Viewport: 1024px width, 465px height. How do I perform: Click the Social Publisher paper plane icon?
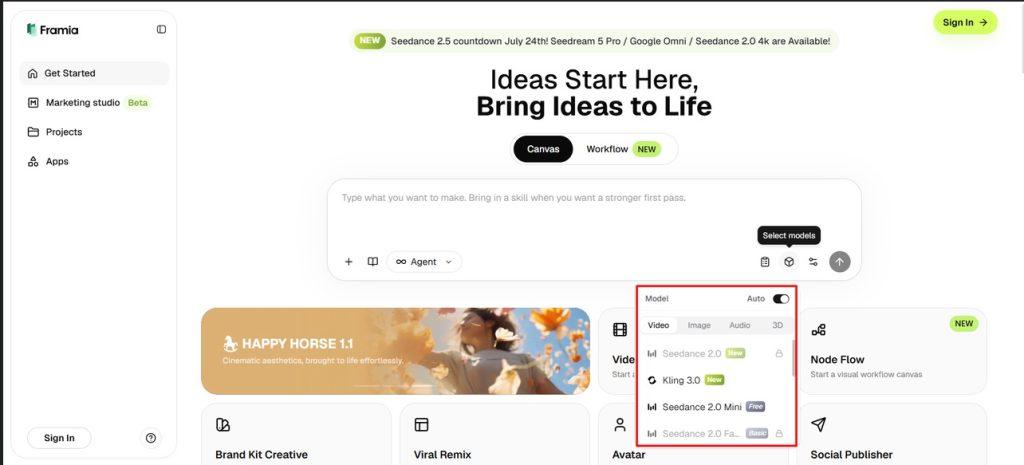pos(818,425)
